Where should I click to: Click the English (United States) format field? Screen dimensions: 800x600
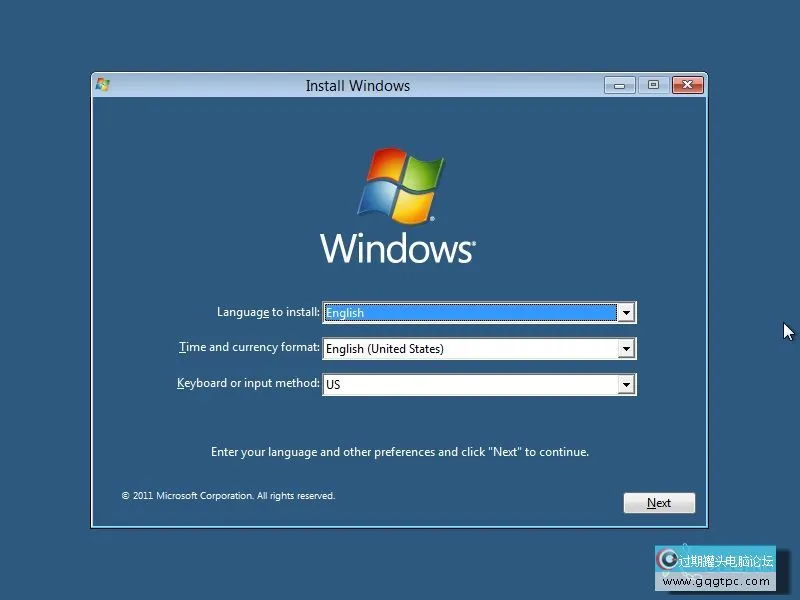[x=469, y=349]
